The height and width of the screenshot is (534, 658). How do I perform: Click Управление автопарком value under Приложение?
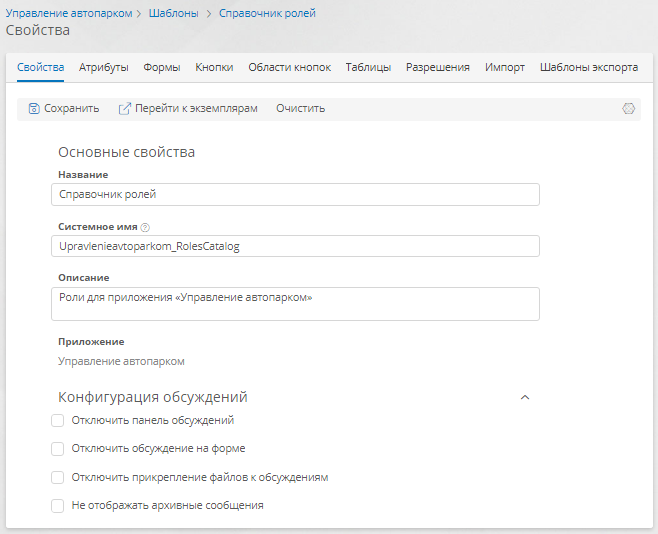tap(121, 362)
